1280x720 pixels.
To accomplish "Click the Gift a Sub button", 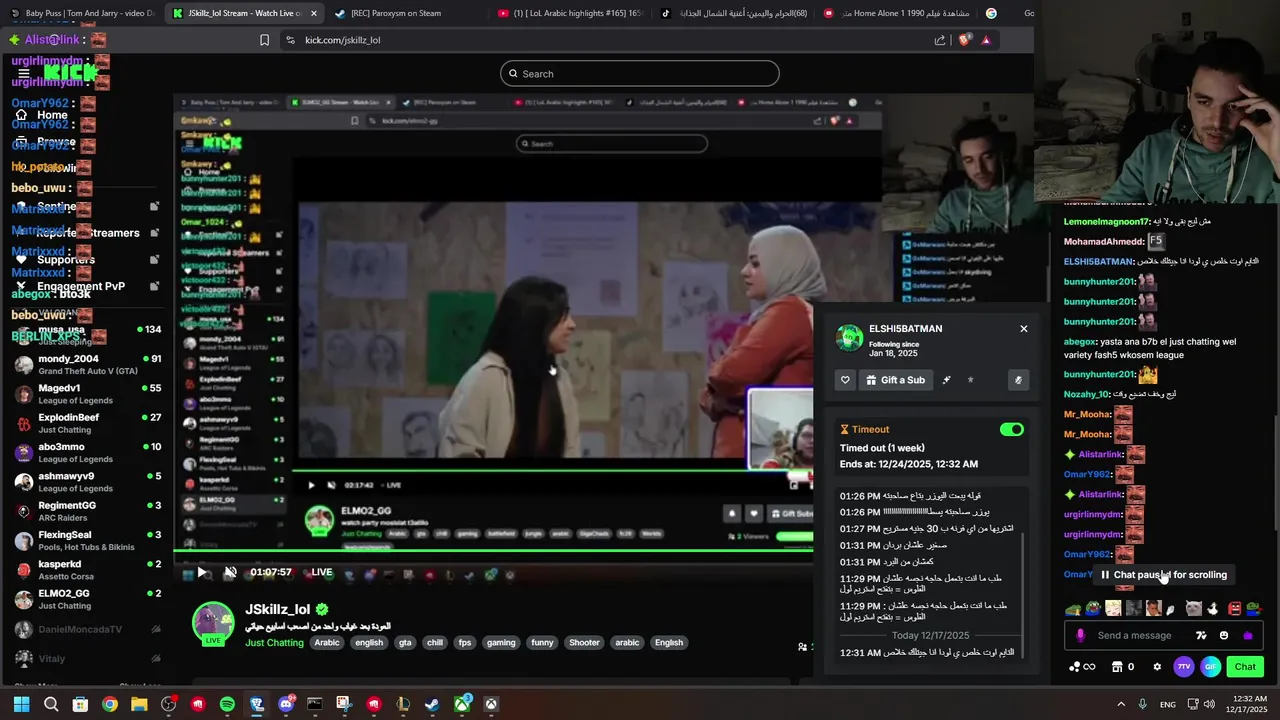I will [896, 380].
